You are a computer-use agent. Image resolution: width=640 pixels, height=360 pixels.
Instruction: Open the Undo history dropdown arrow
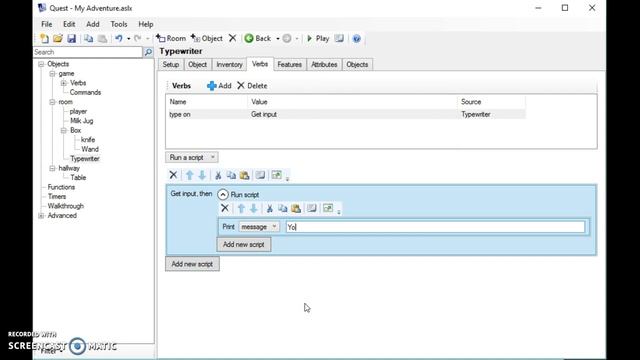(129, 38)
